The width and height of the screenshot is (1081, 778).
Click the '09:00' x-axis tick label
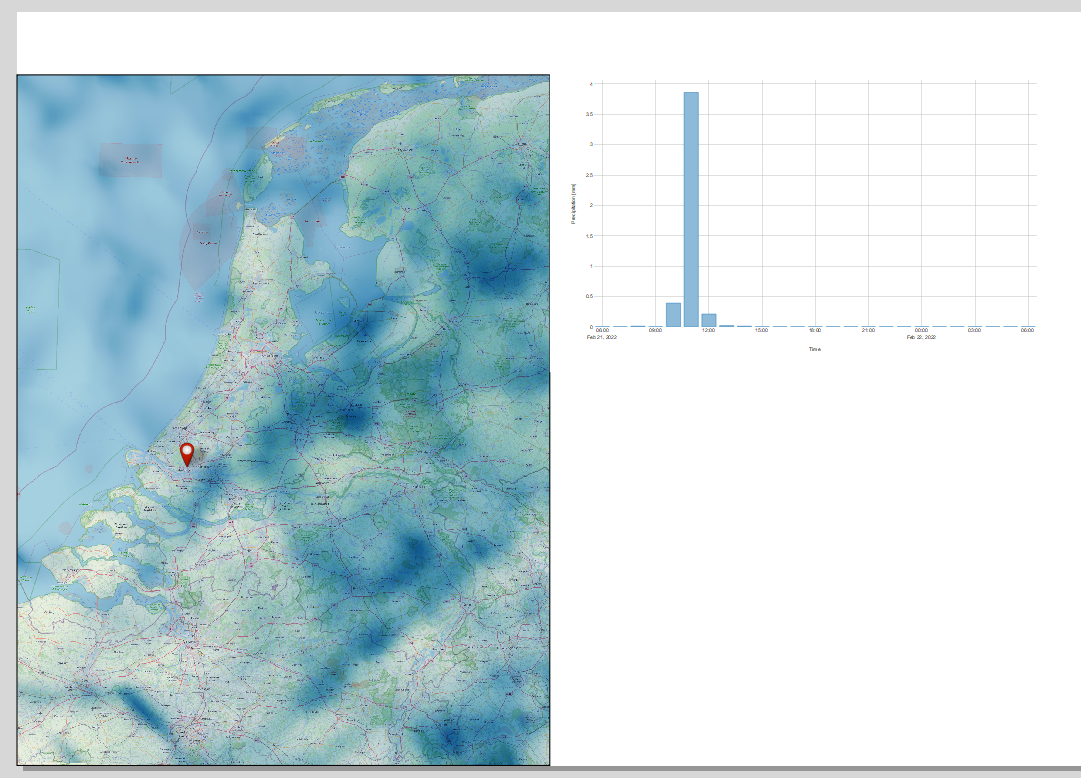pyautogui.click(x=655, y=330)
